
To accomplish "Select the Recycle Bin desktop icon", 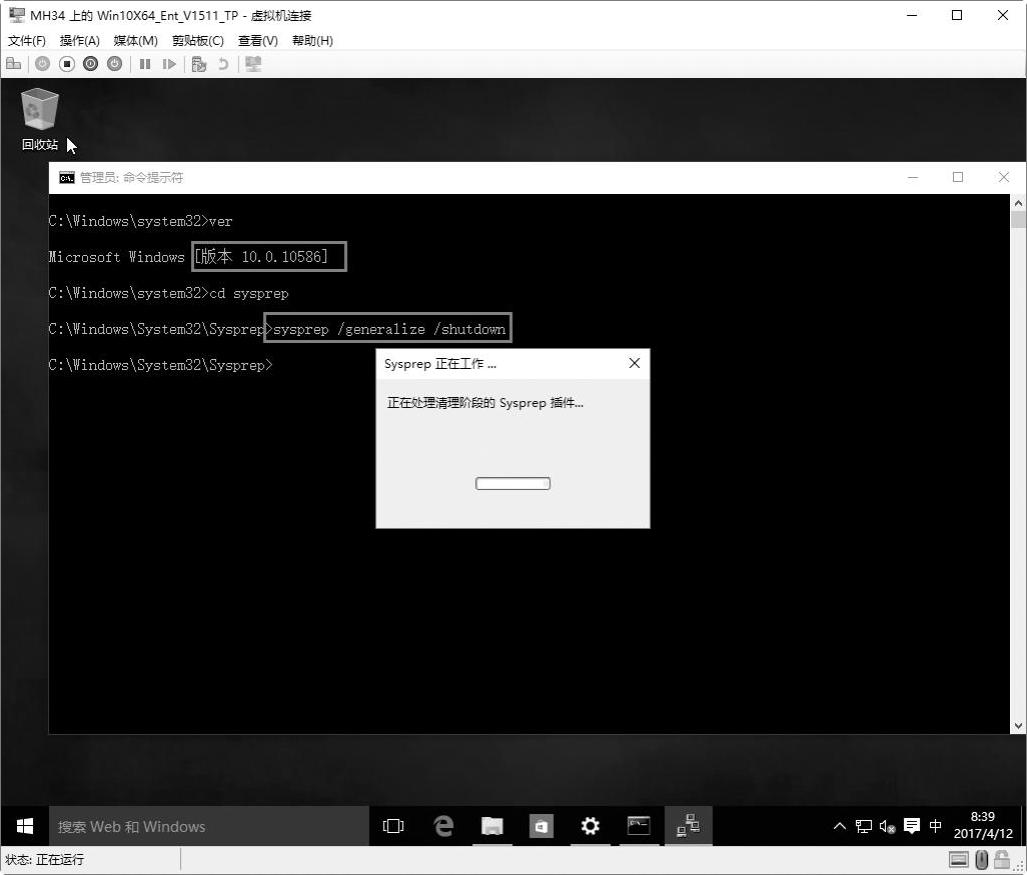I will click(x=40, y=120).
